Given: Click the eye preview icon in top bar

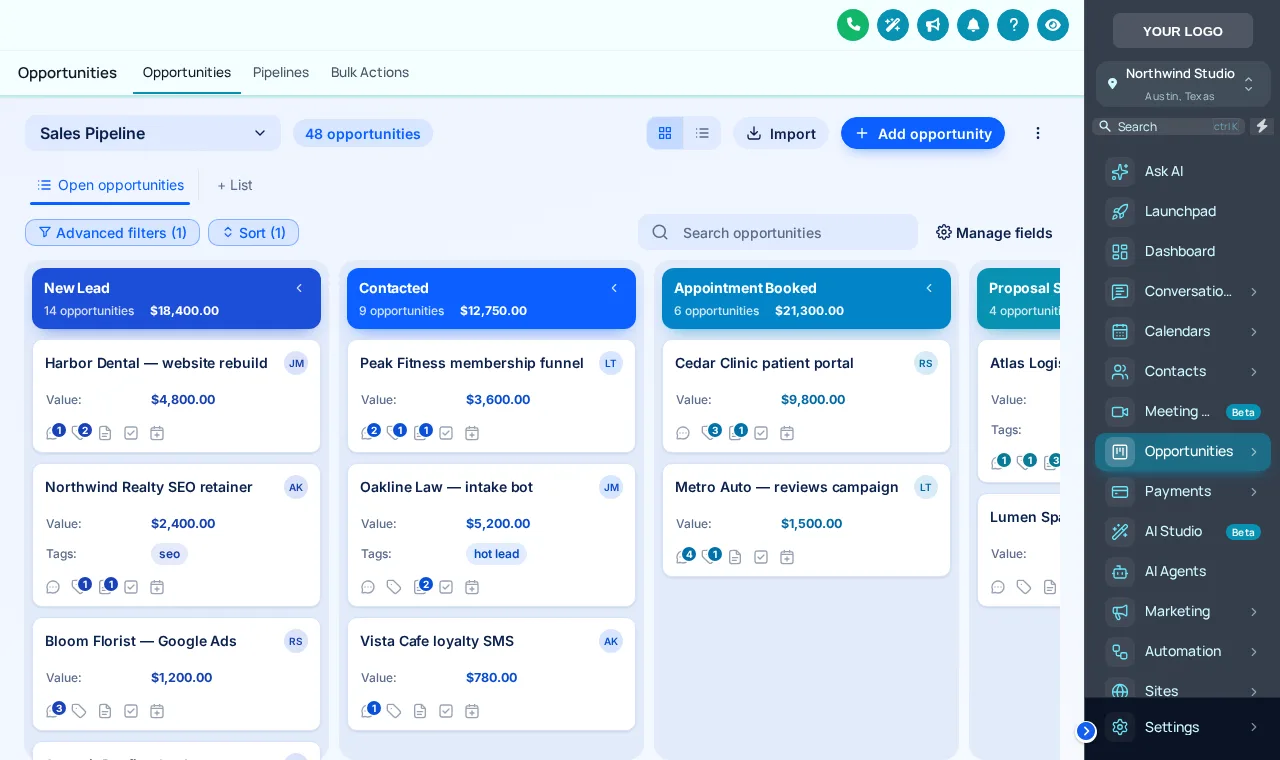Looking at the screenshot, I should [x=1053, y=25].
